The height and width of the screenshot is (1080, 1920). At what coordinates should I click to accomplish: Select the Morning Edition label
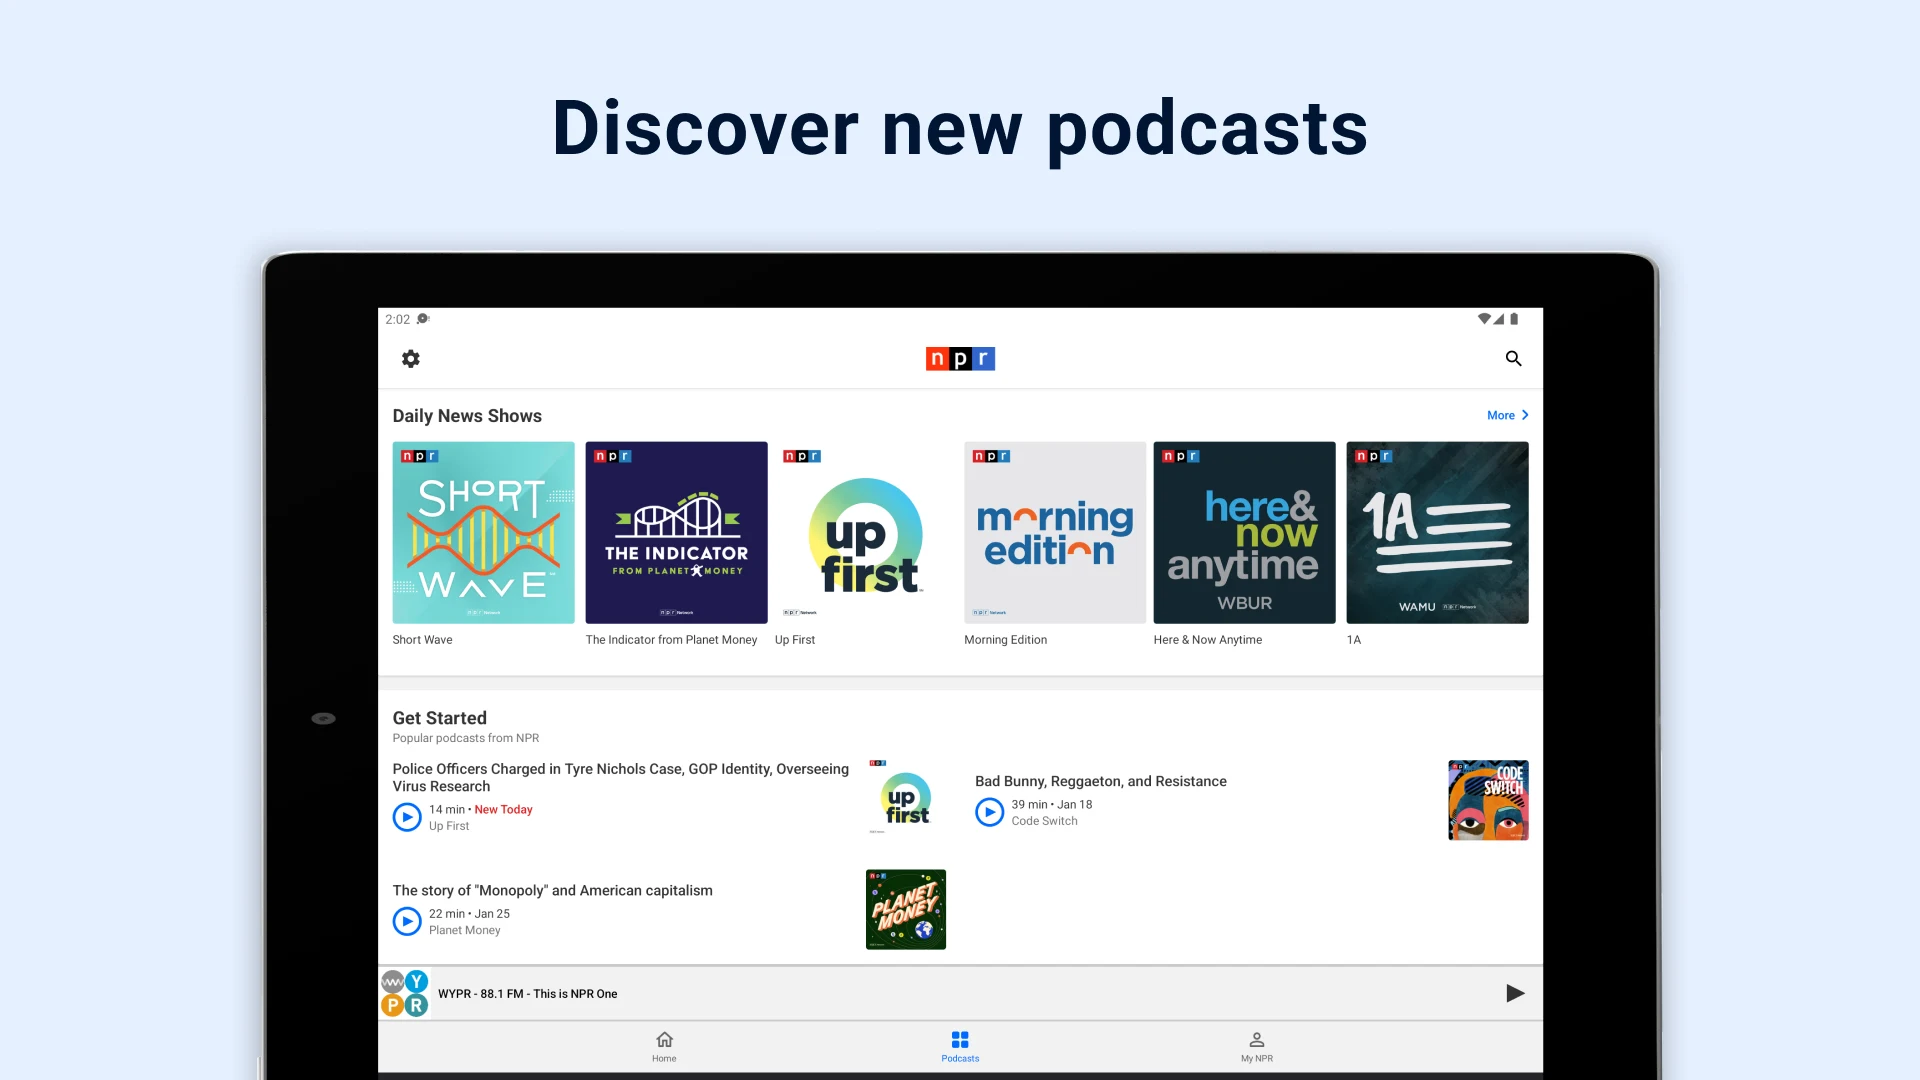click(x=1005, y=640)
